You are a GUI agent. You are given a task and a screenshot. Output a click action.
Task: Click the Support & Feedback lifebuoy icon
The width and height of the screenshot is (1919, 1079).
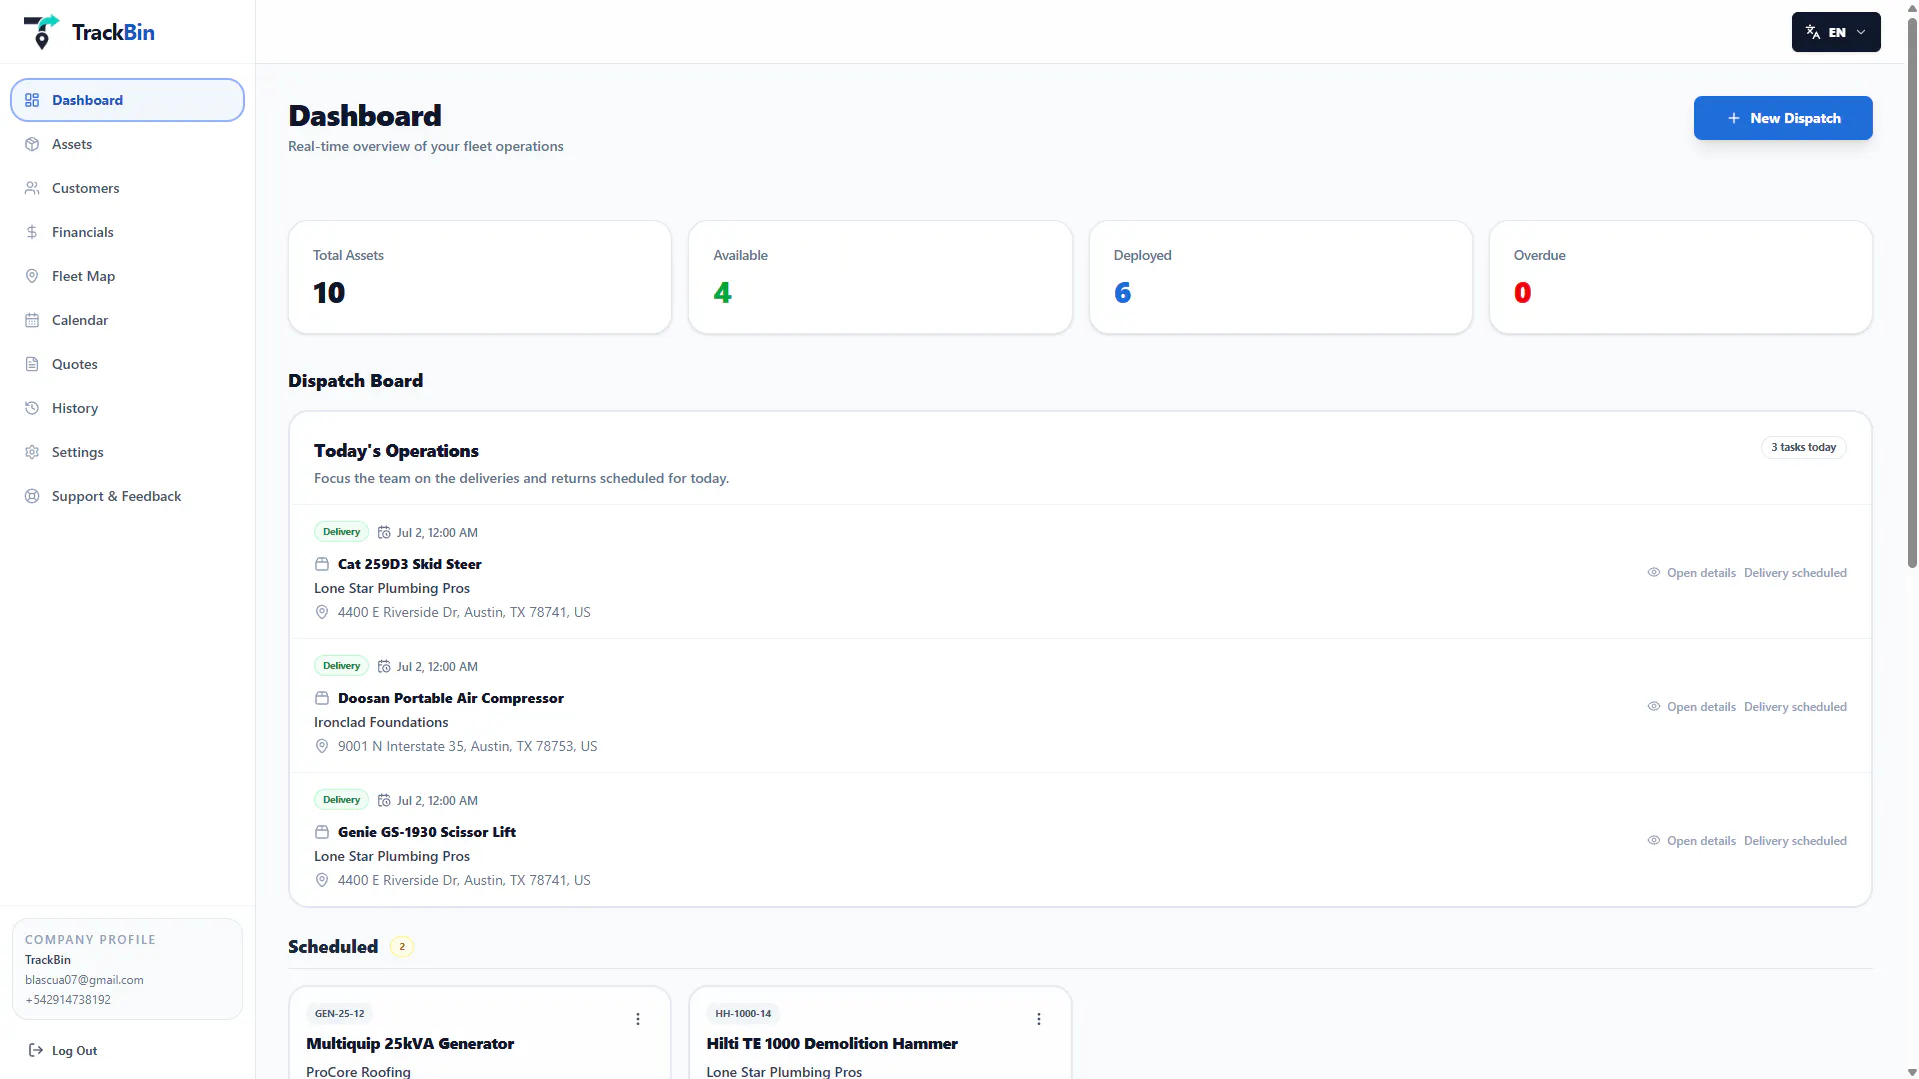pos(32,496)
